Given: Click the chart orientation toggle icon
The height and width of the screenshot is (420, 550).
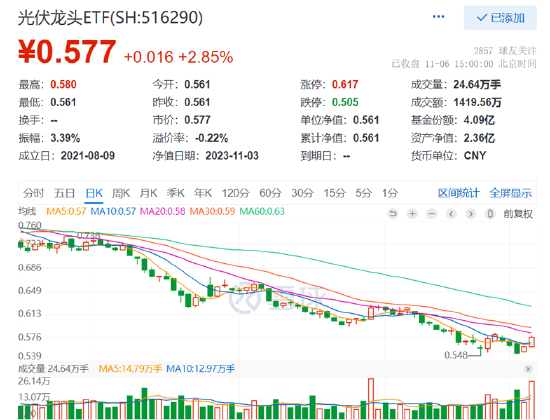Looking at the screenshot, I should (490, 213).
